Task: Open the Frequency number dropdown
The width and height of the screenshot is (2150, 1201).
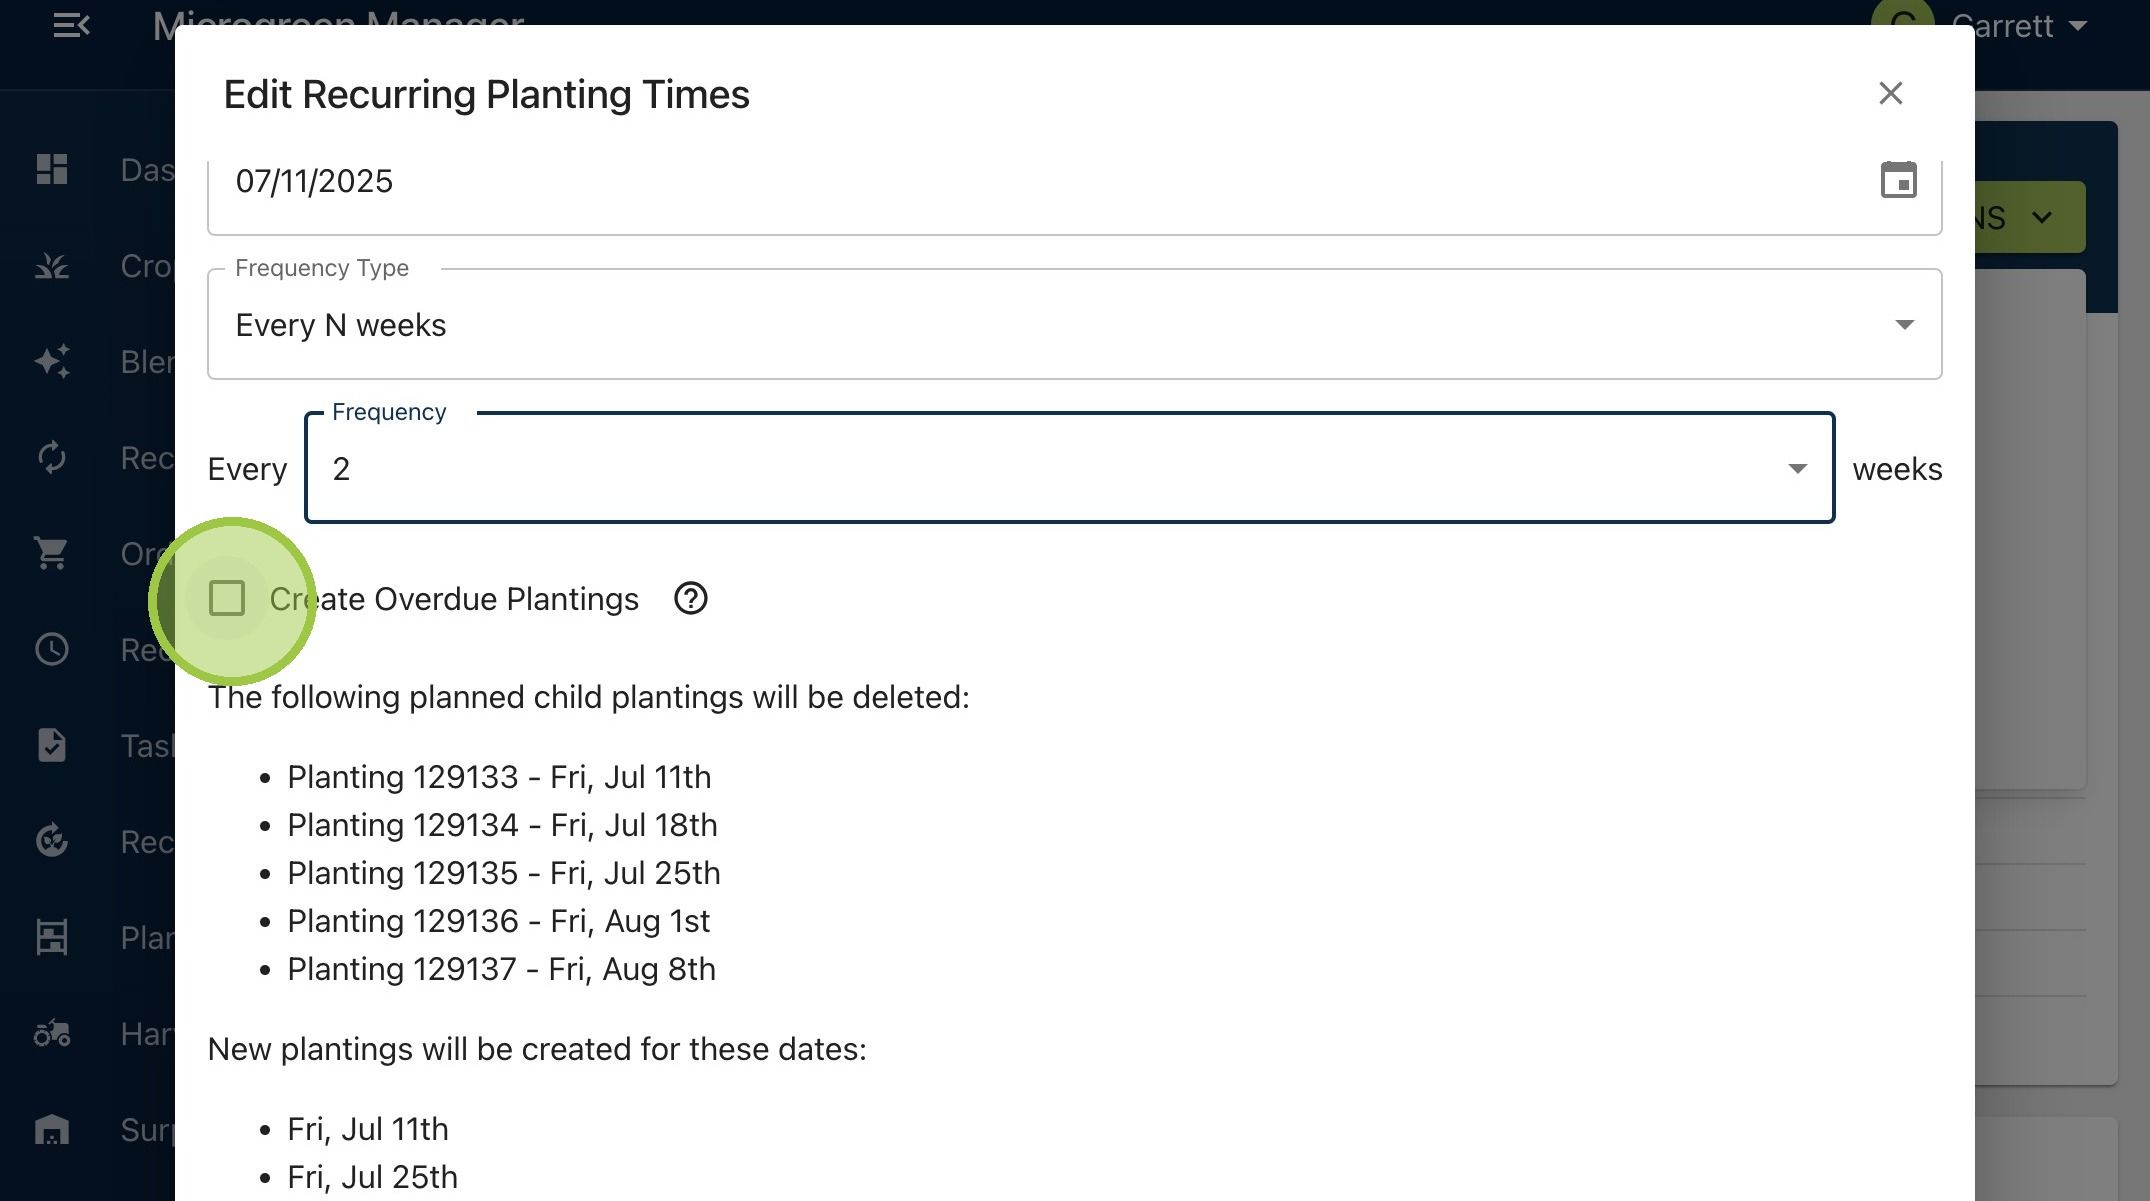Action: 1069,468
